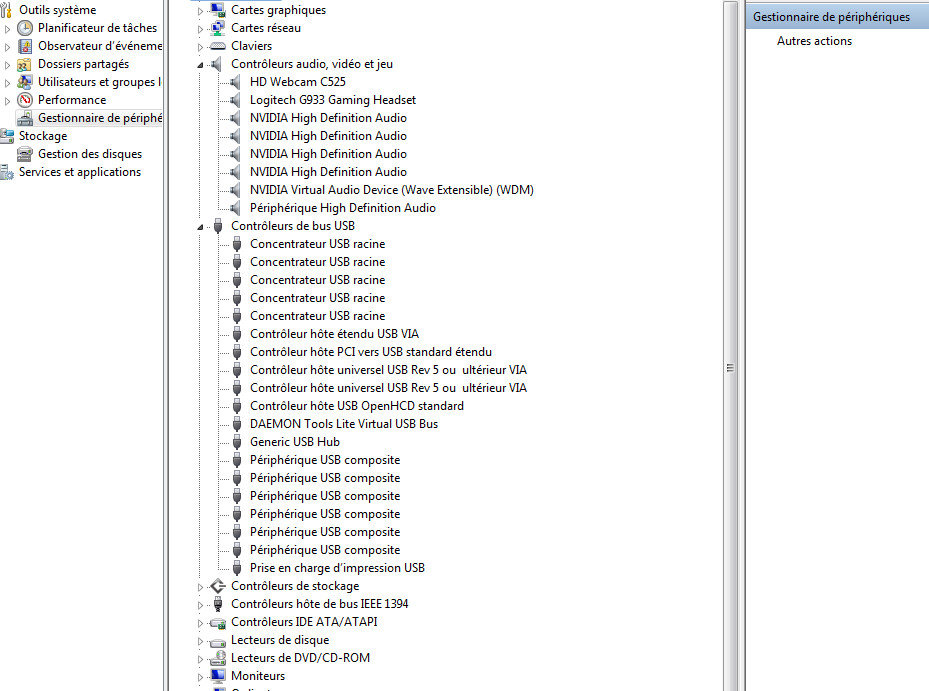Click the IEEE 1394 controllers icon
Image resolution: width=929 pixels, height=691 pixels.
point(218,604)
